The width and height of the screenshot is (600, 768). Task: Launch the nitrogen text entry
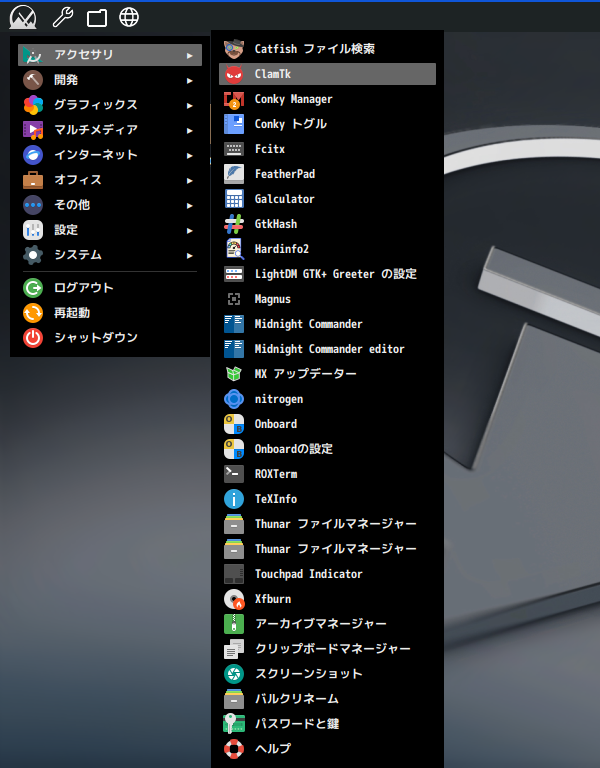coord(279,400)
